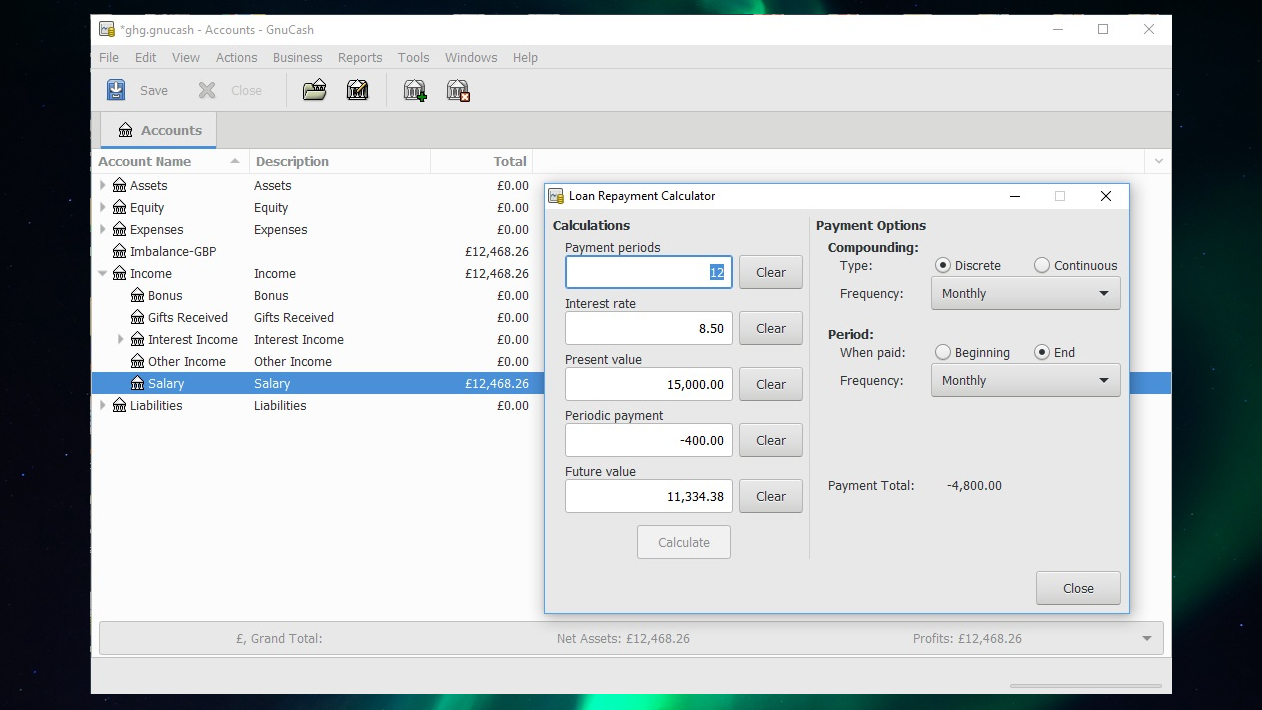Click the Liabilities account bank icon

[119, 405]
